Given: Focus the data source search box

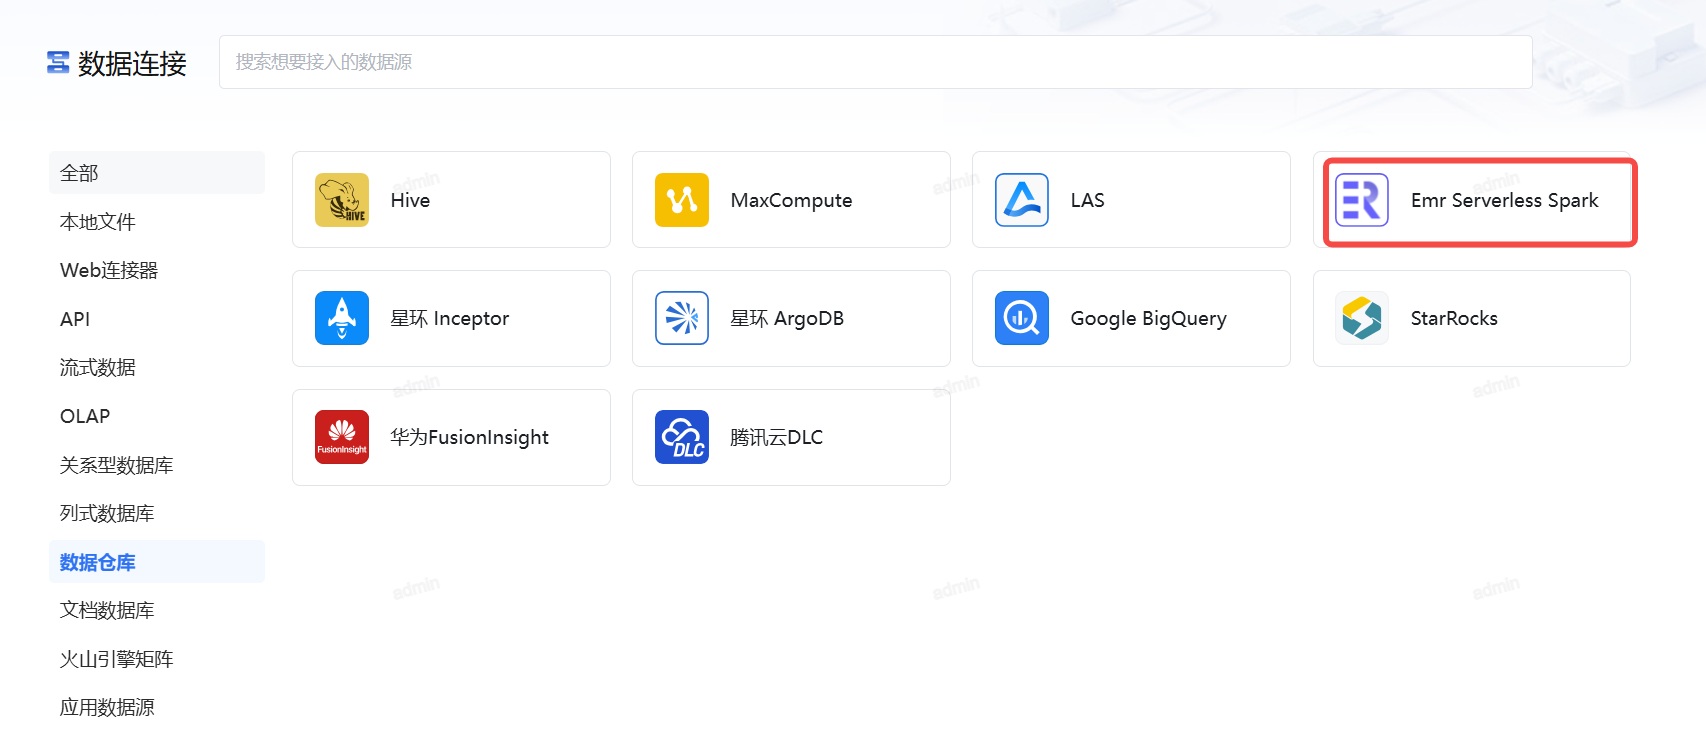Looking at the screenshot, I should [x=875, y=62].
